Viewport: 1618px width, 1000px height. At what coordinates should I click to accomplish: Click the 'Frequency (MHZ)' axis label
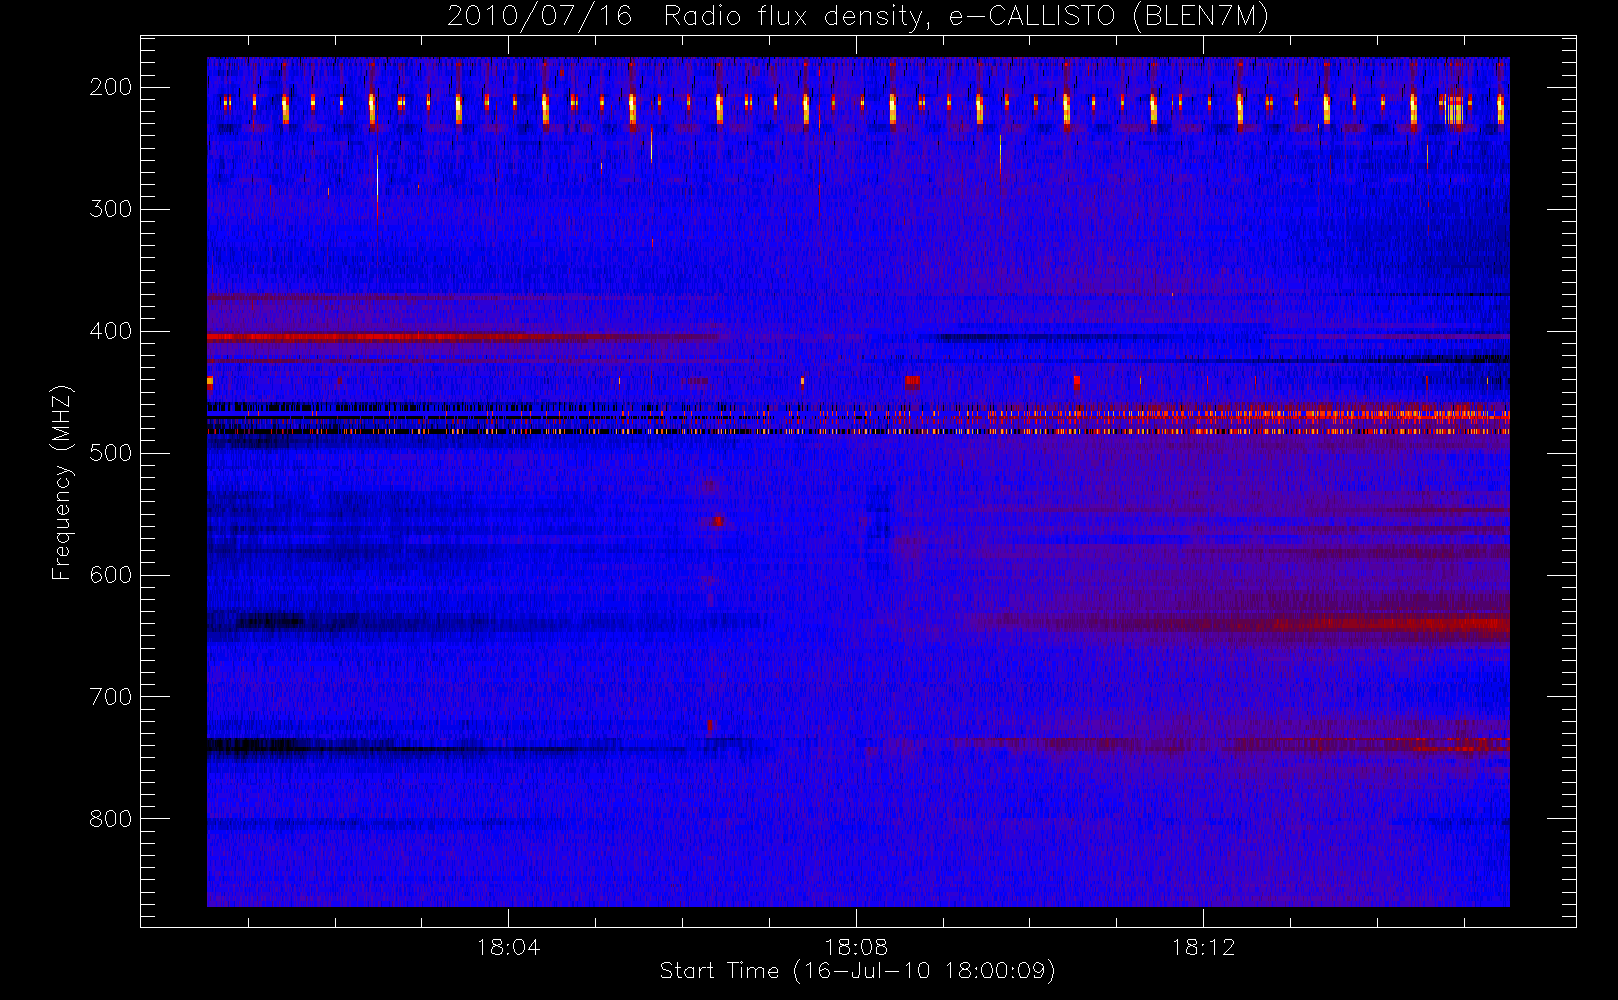(62, 482)
